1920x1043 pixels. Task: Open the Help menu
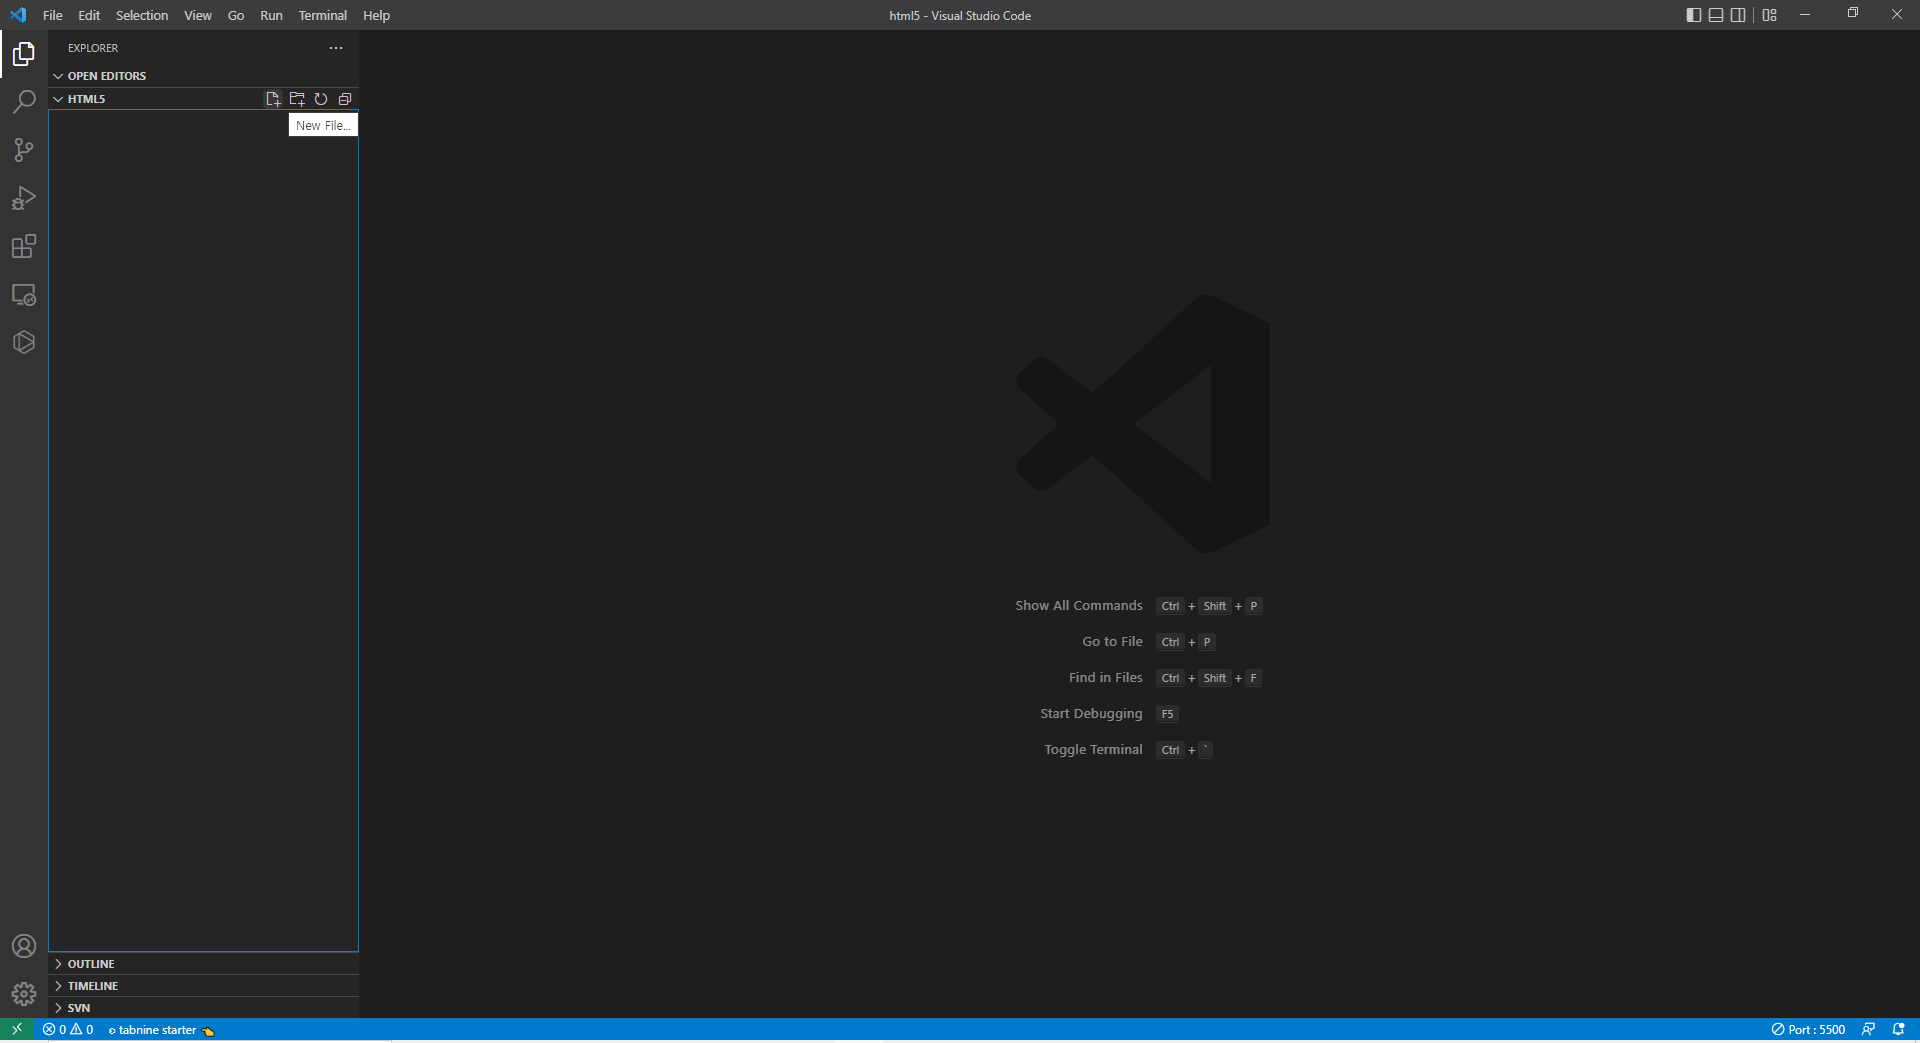point(376,15)
